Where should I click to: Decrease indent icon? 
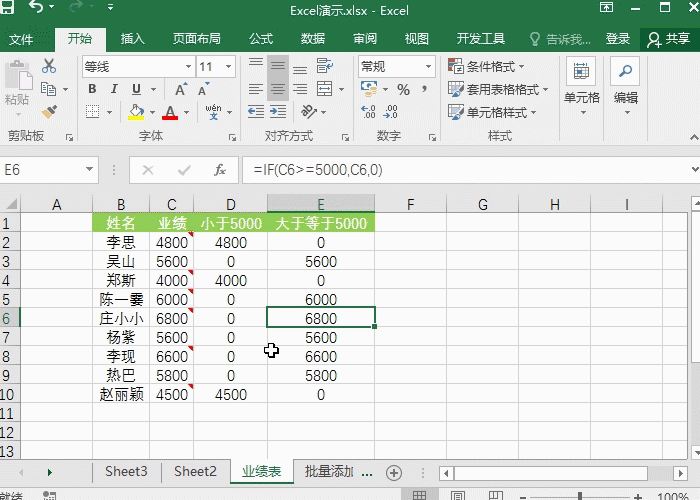tap(256, 112)
